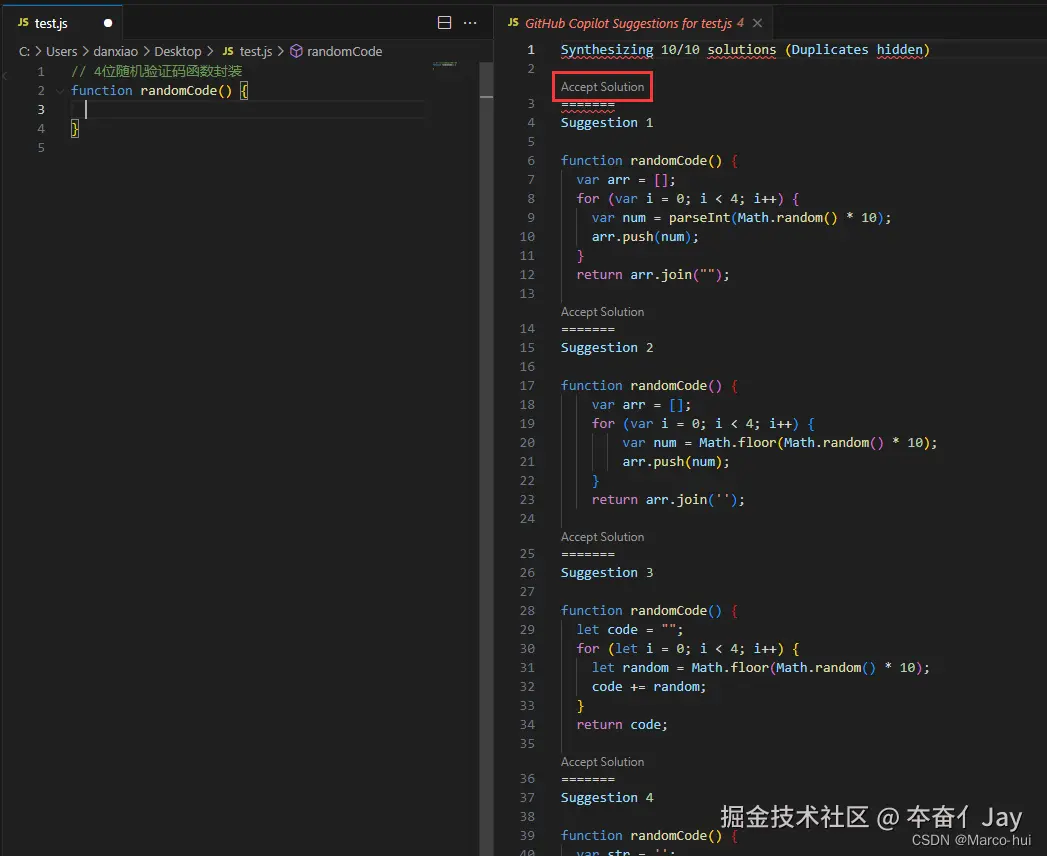1047x856 pixels.
Task: Click the unsaved dot on the test.js tab
Action: pos(108,23)
